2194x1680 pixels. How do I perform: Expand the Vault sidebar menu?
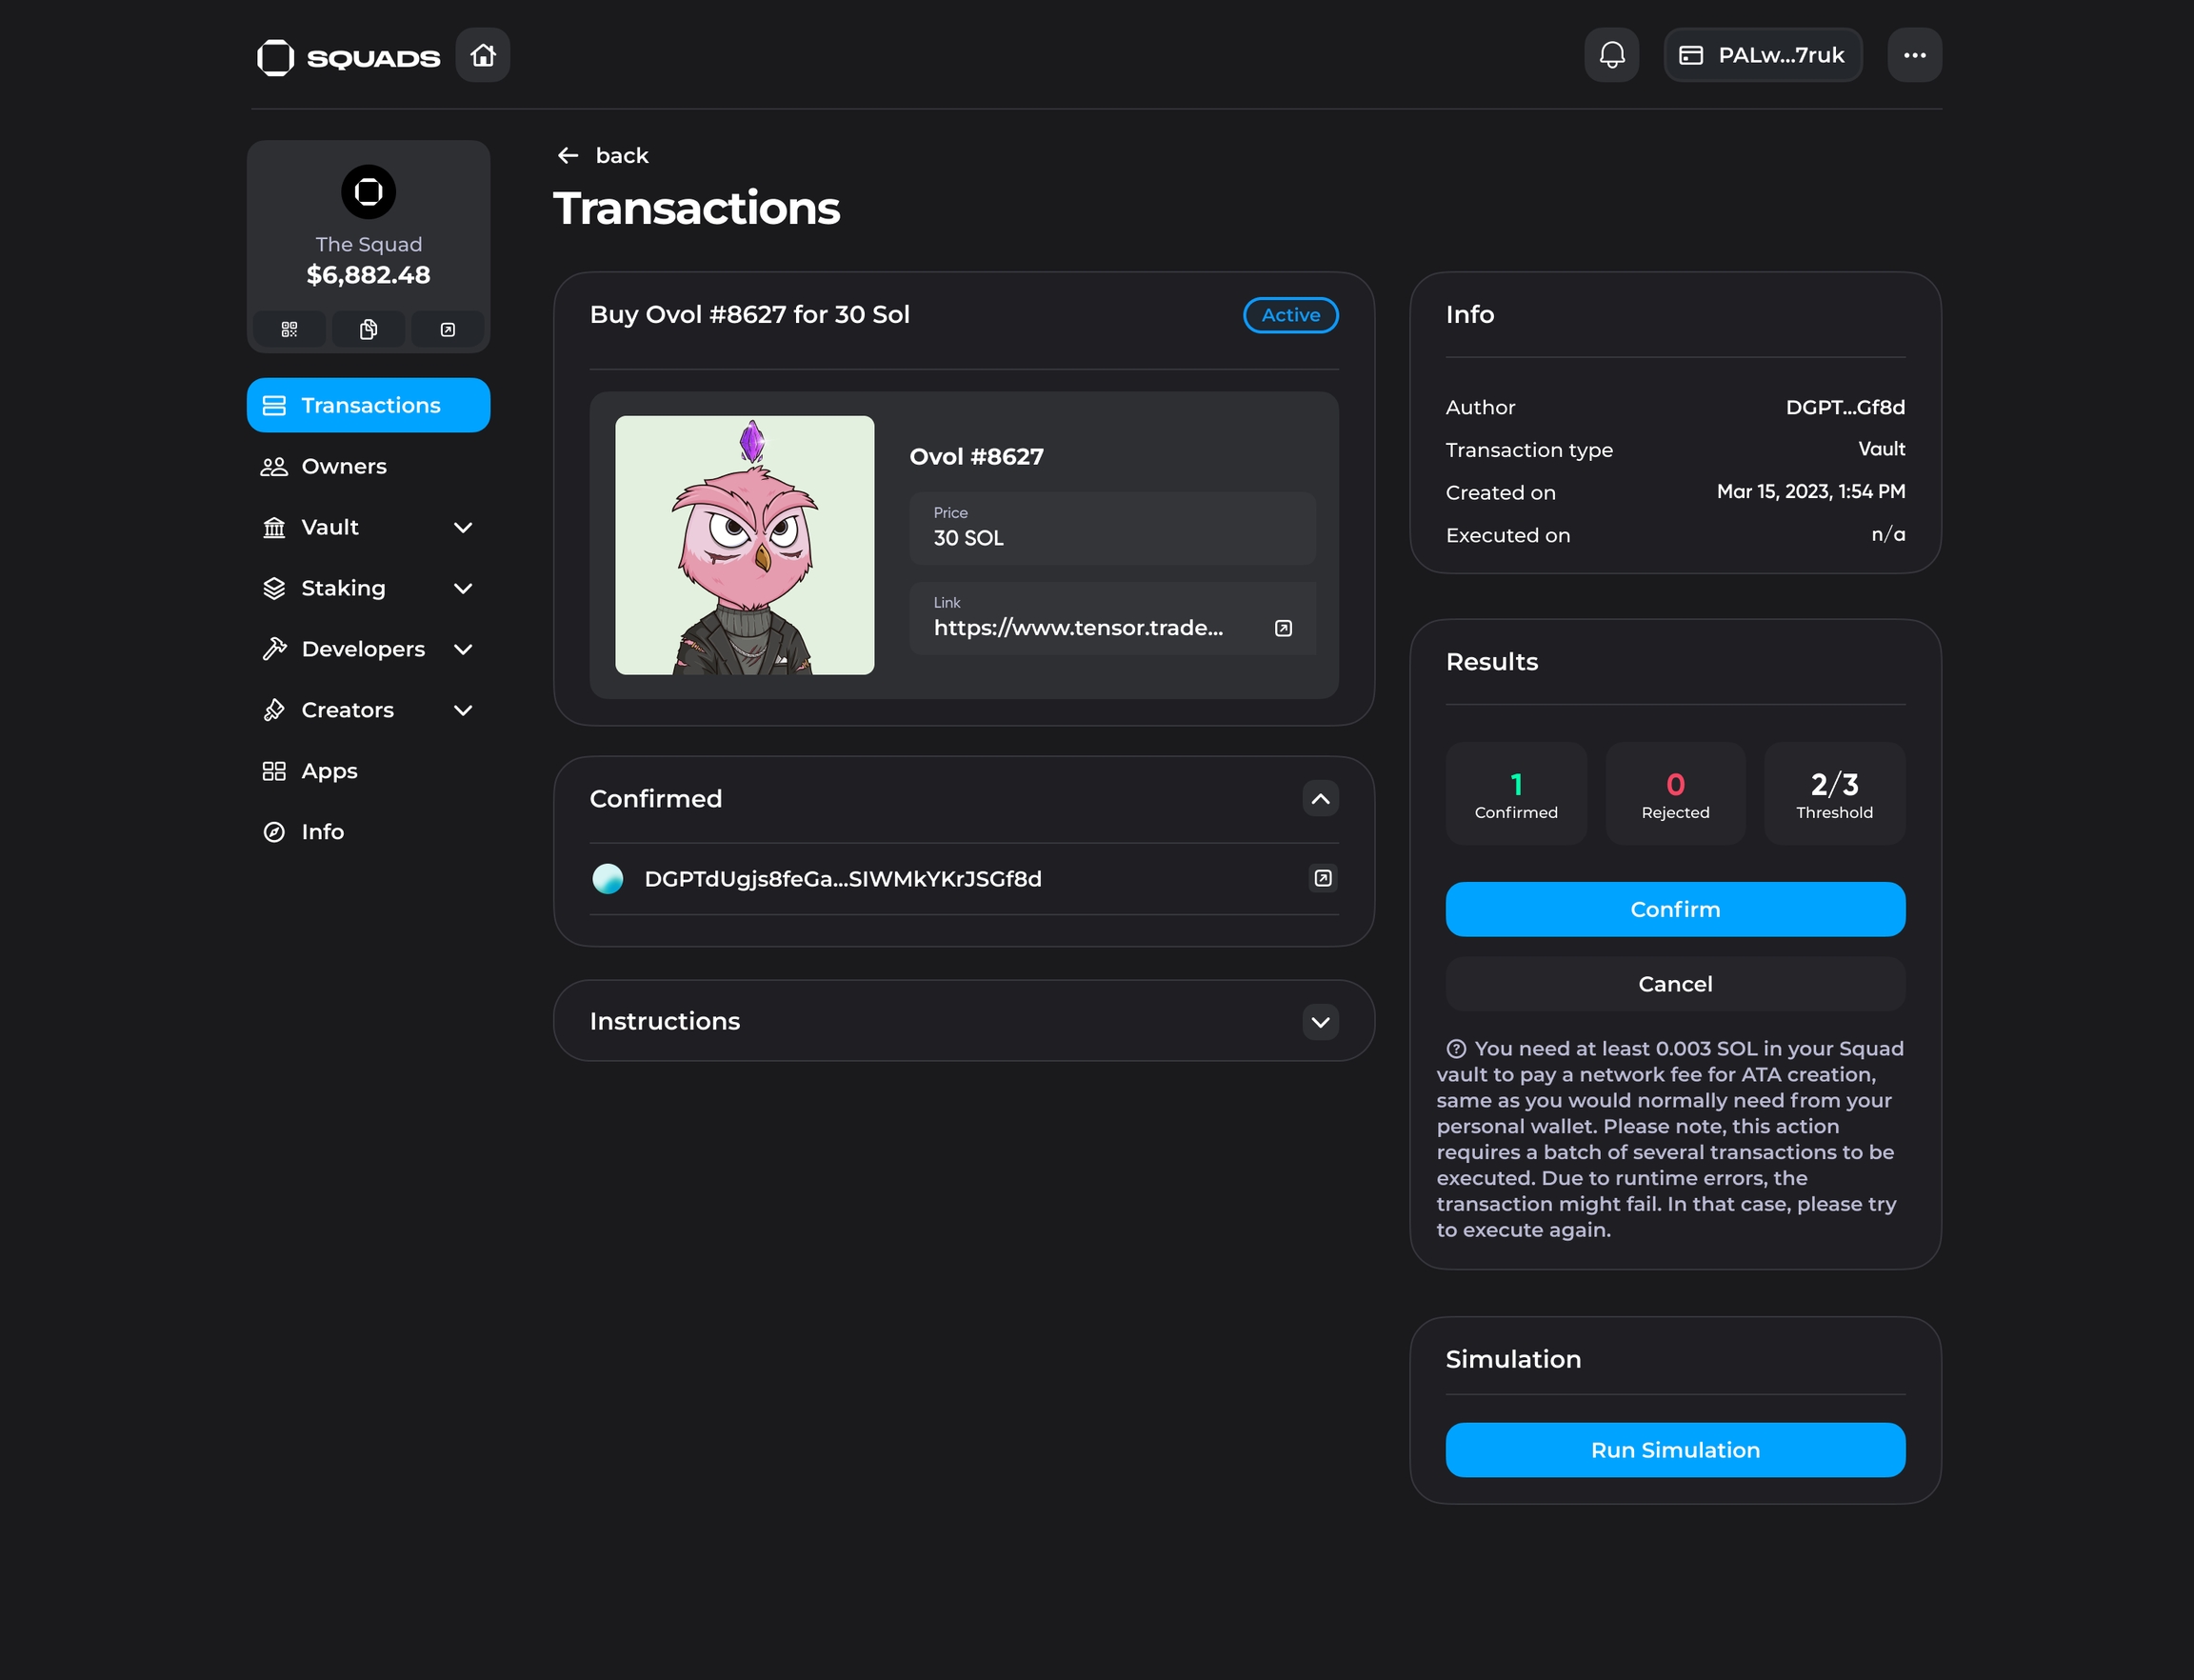click(462, 527)
